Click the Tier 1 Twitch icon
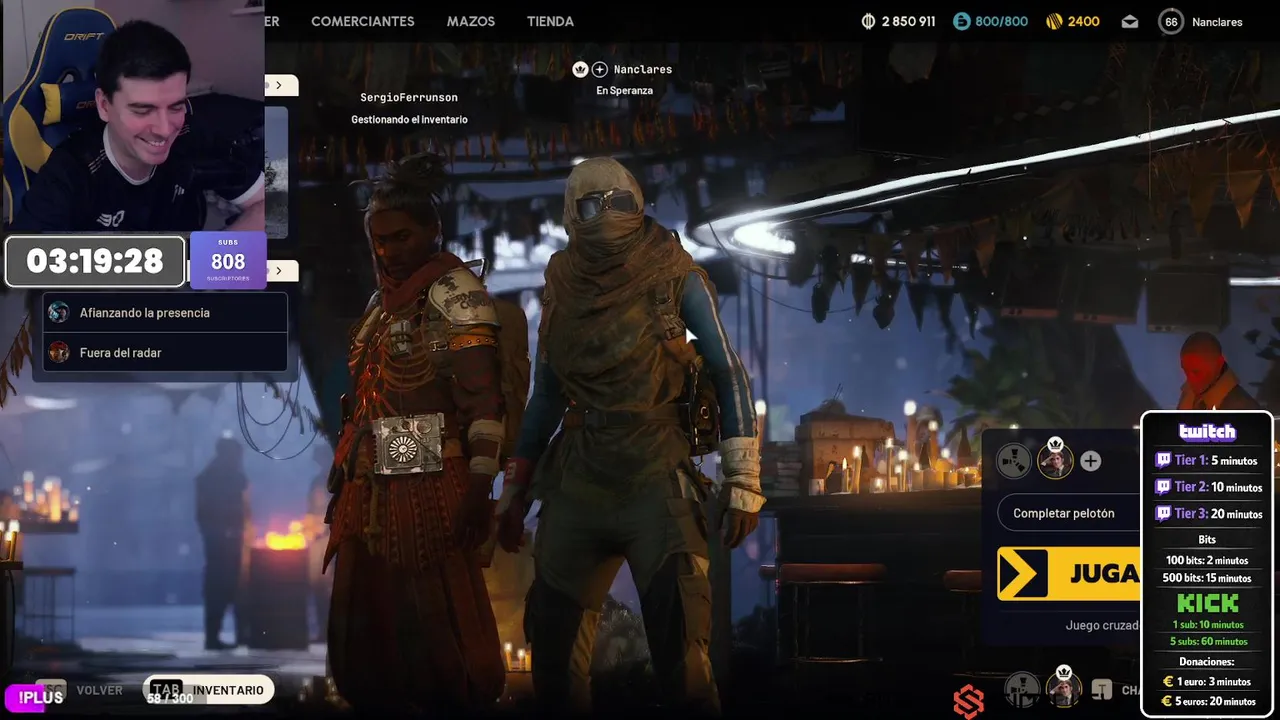The width and height of the screenshot is (1280, 720). pos(1163,460)
